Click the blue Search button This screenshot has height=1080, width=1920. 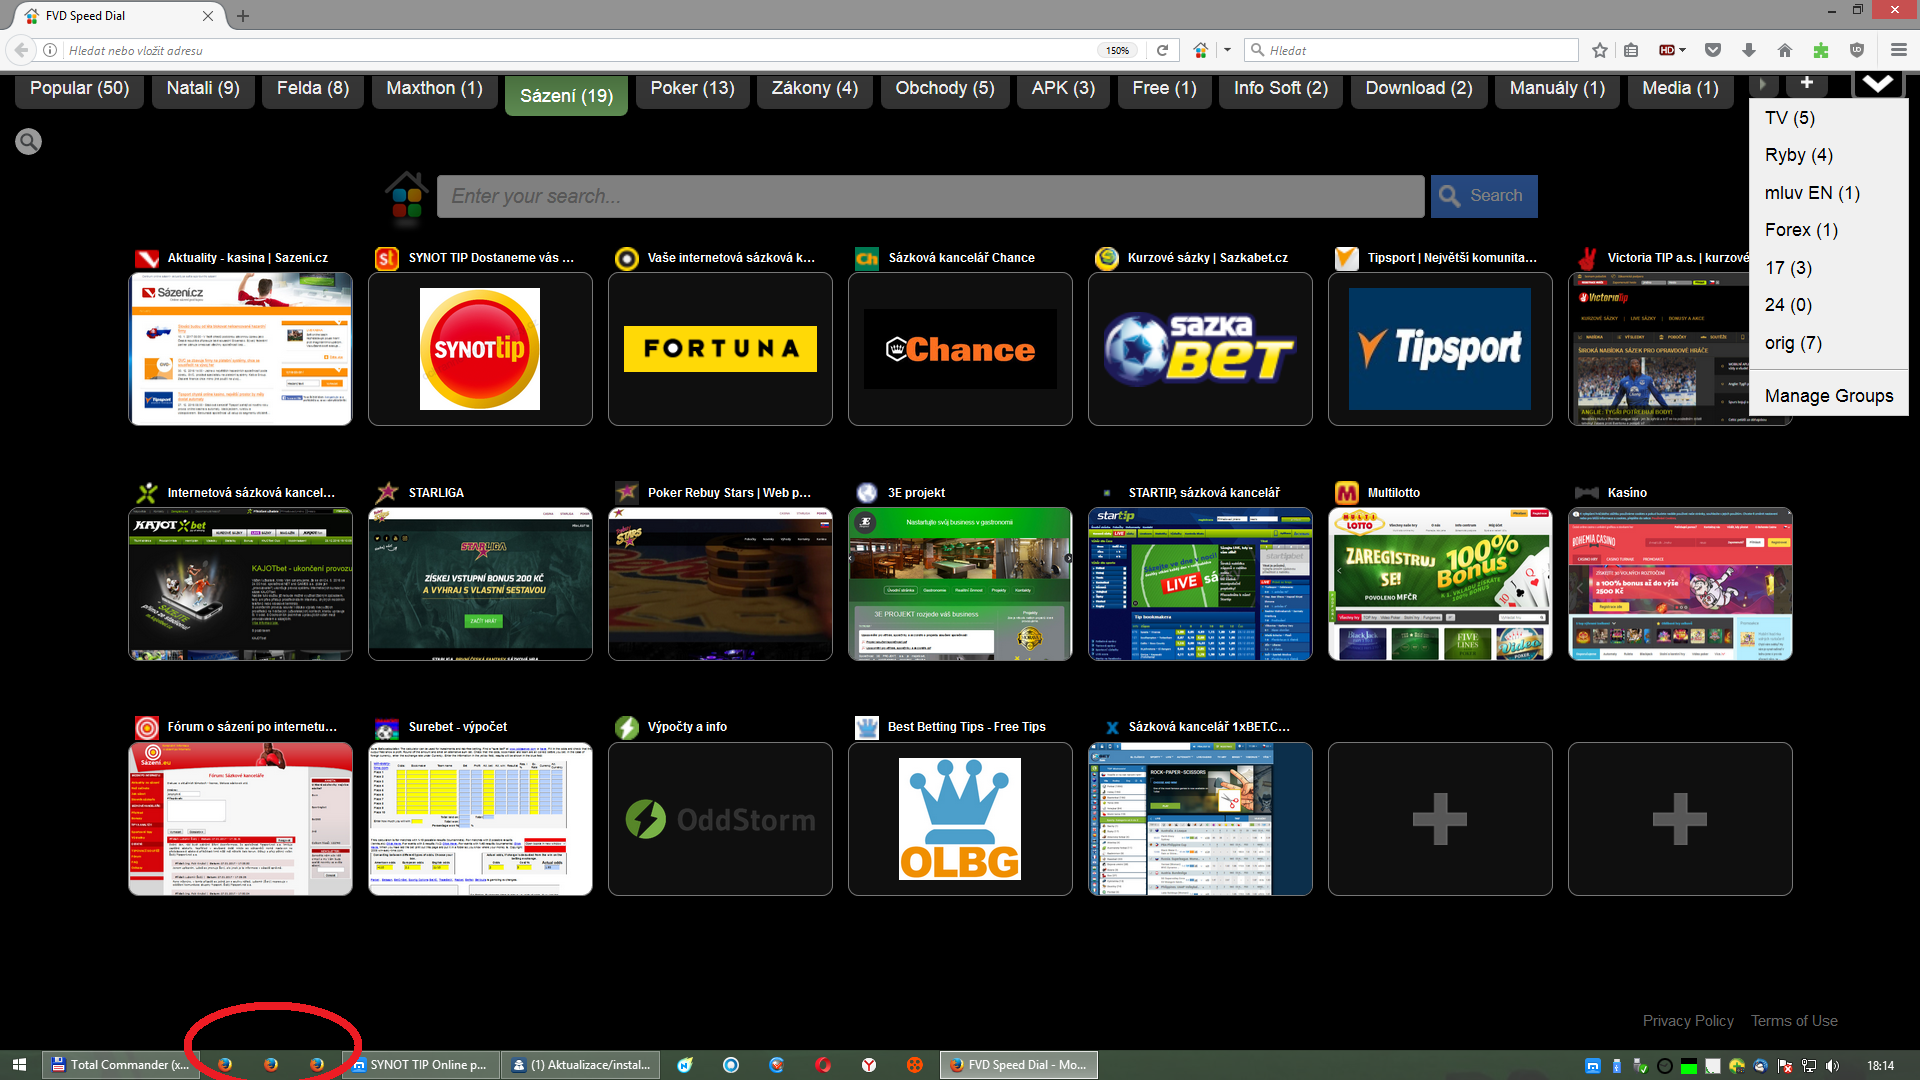tap(1484, 196)
